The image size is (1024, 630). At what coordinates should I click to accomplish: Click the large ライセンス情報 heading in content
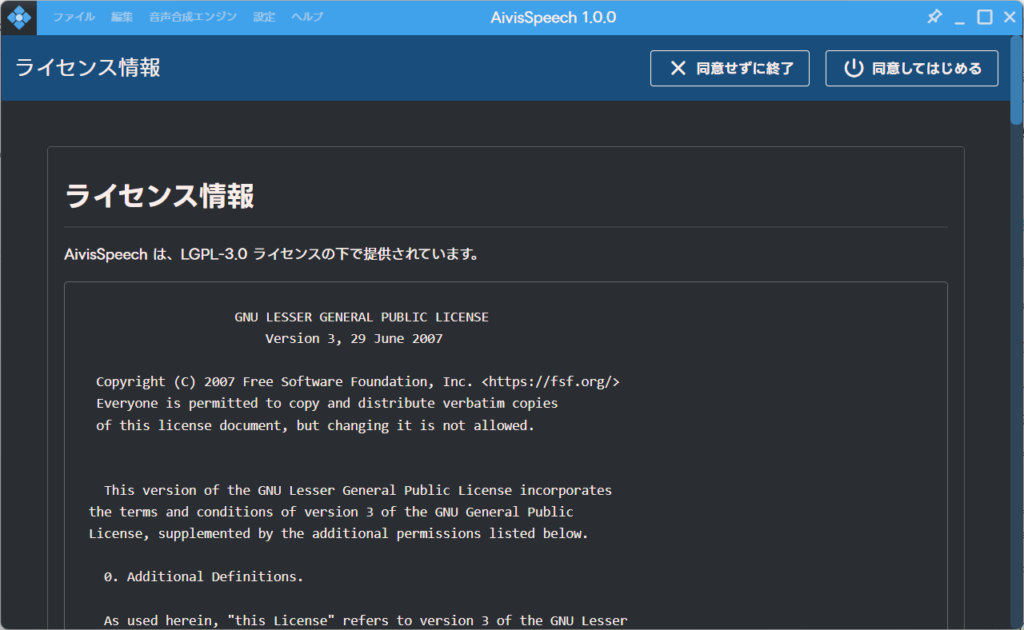[x=159, y=196]
